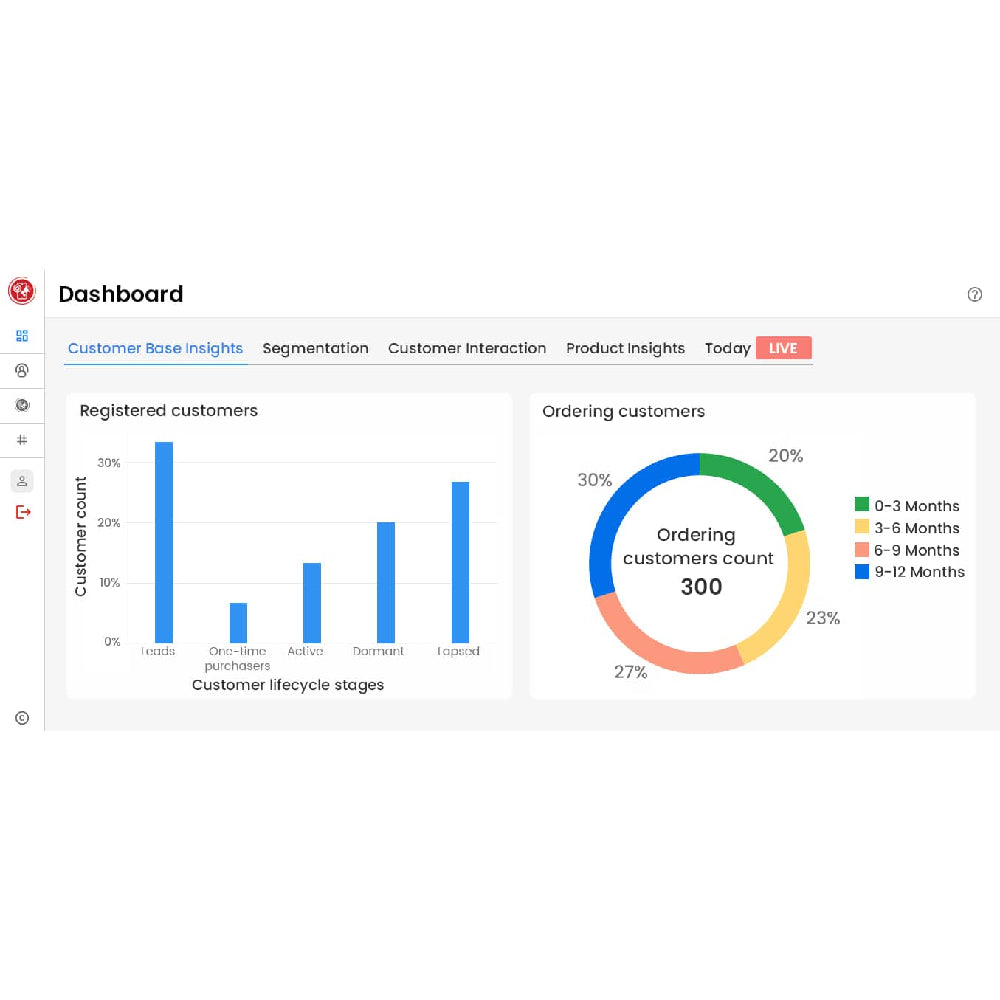Select the Customer Base Insights tab

(156, 348)
